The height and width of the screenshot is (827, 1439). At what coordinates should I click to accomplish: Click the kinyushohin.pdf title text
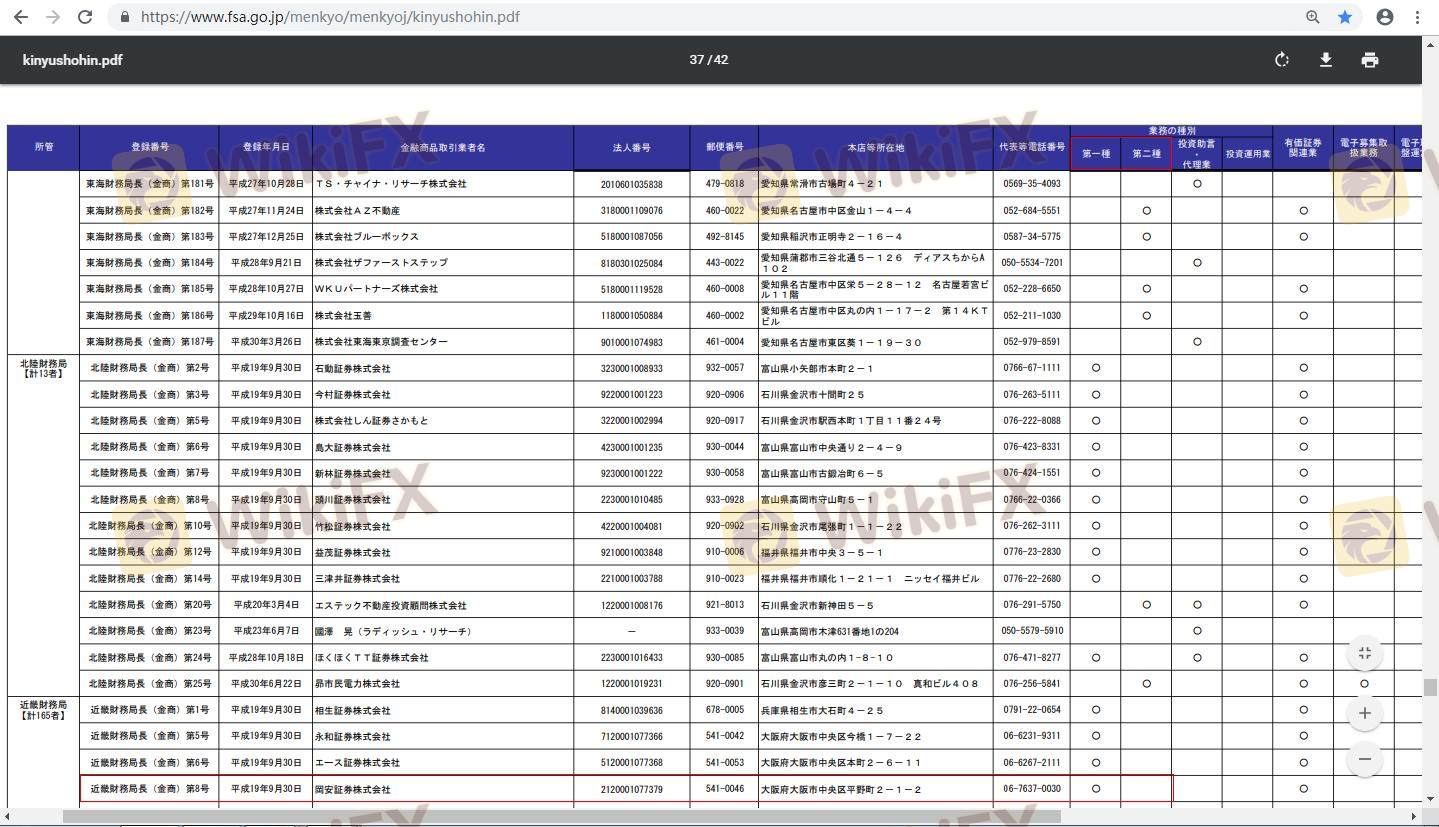point(72,60)
